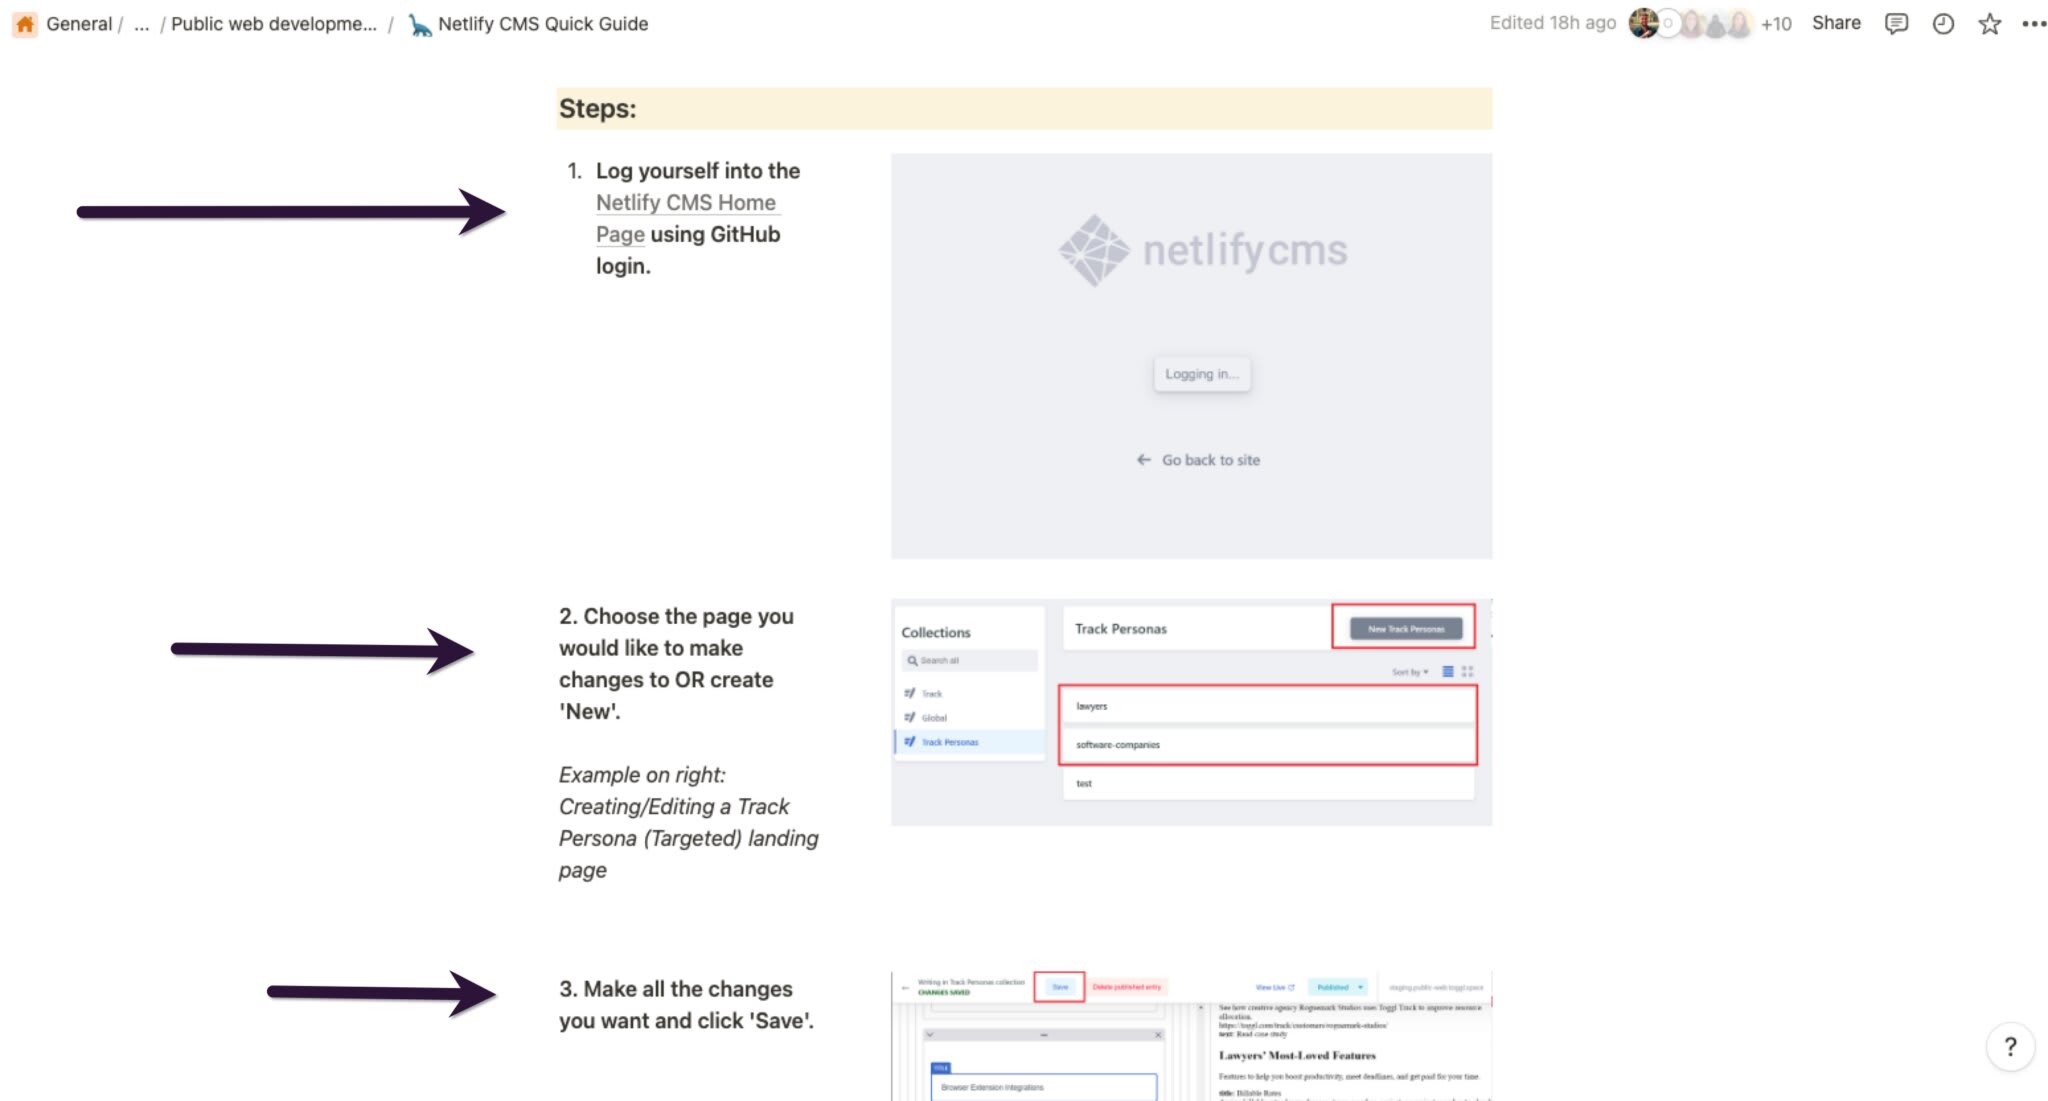Click the breadcrumb 'Public web developme...' link

272,23
